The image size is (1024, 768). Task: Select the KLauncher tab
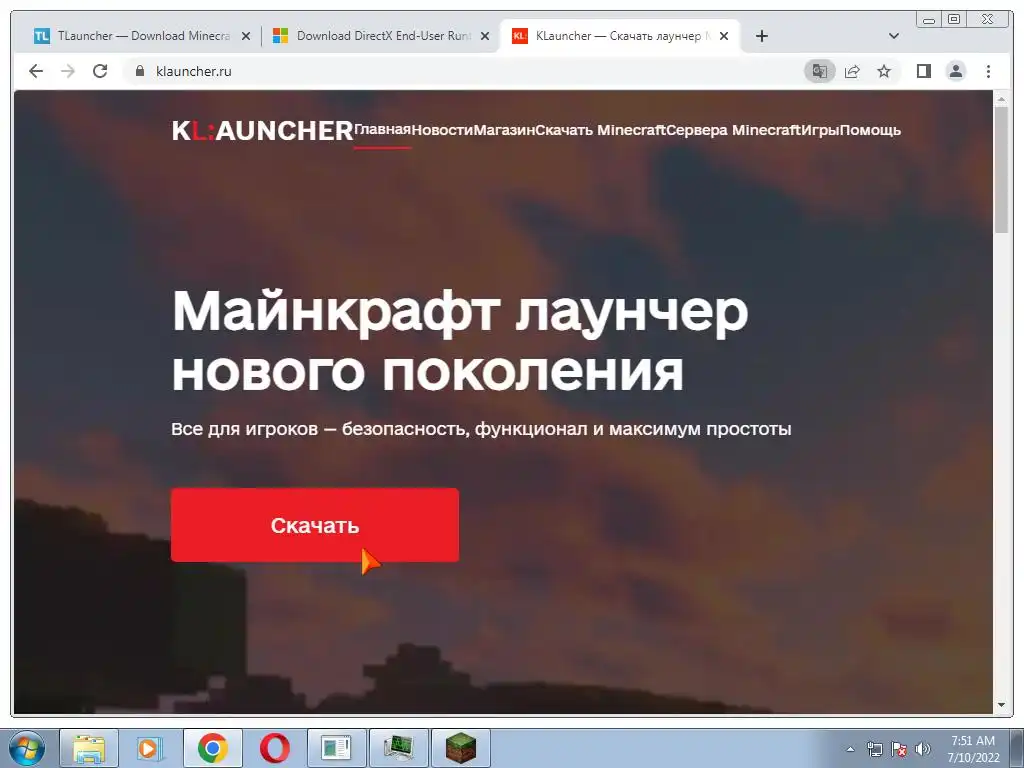coord(620,36)
